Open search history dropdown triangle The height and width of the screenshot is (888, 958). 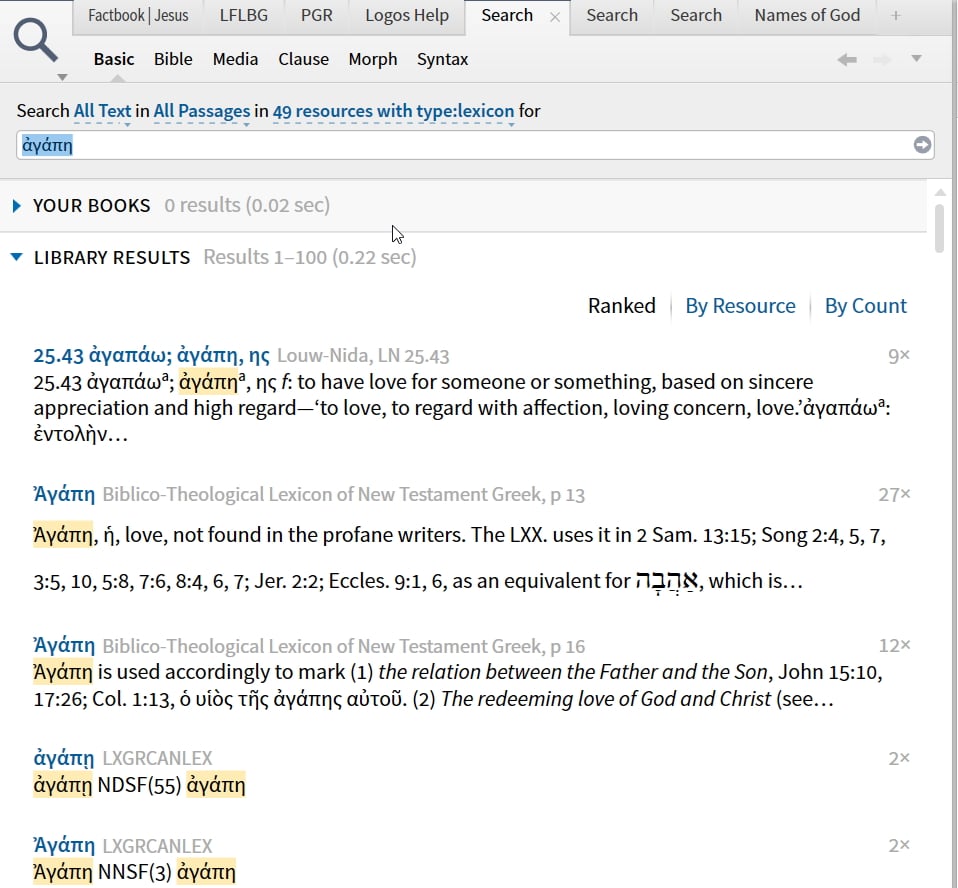pos(916,59)
